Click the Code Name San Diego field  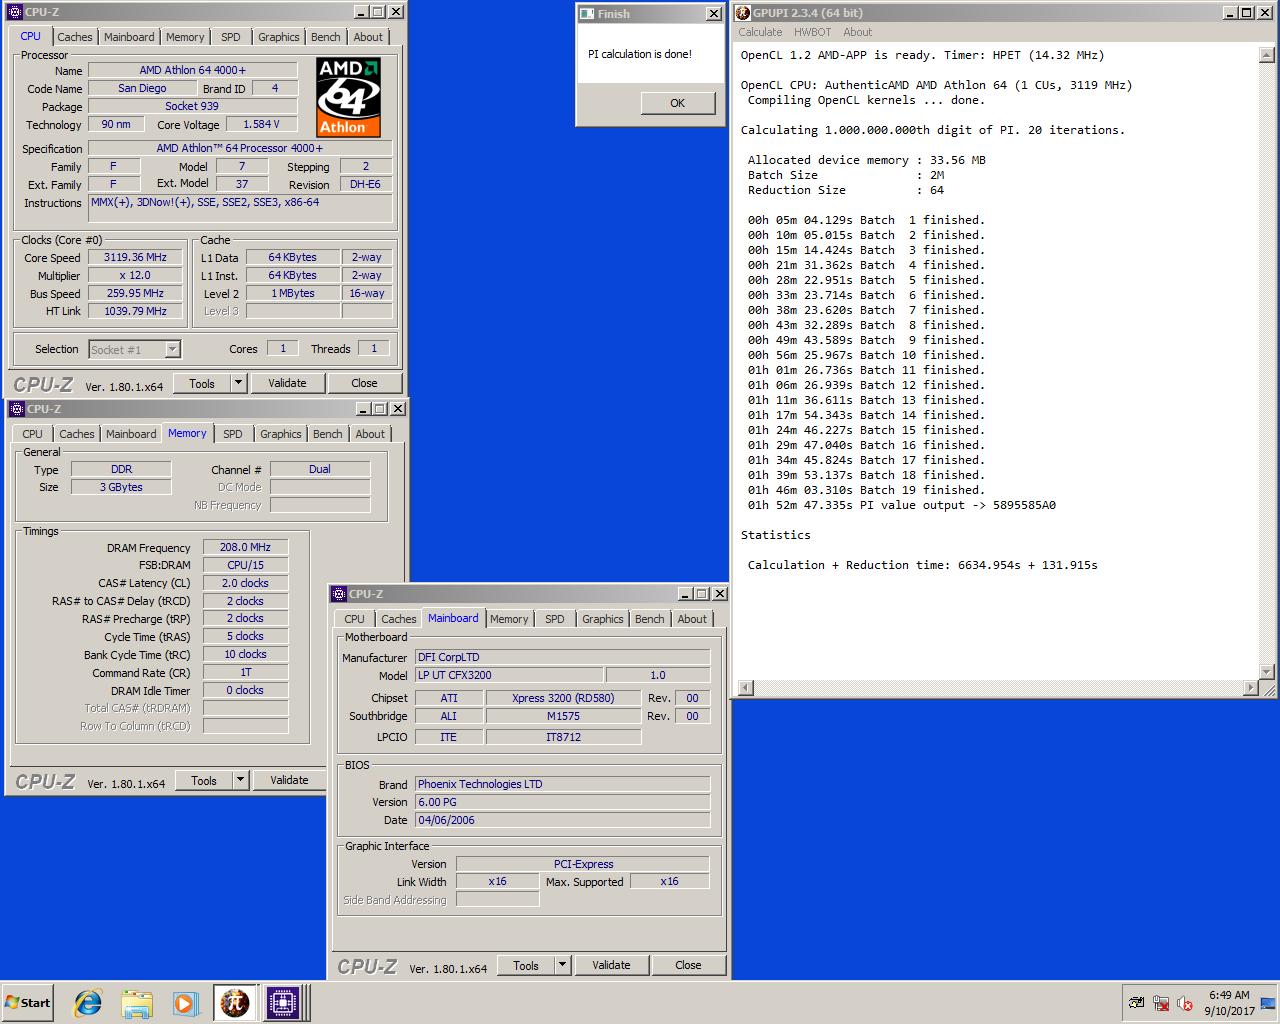(x=142, y=88)
